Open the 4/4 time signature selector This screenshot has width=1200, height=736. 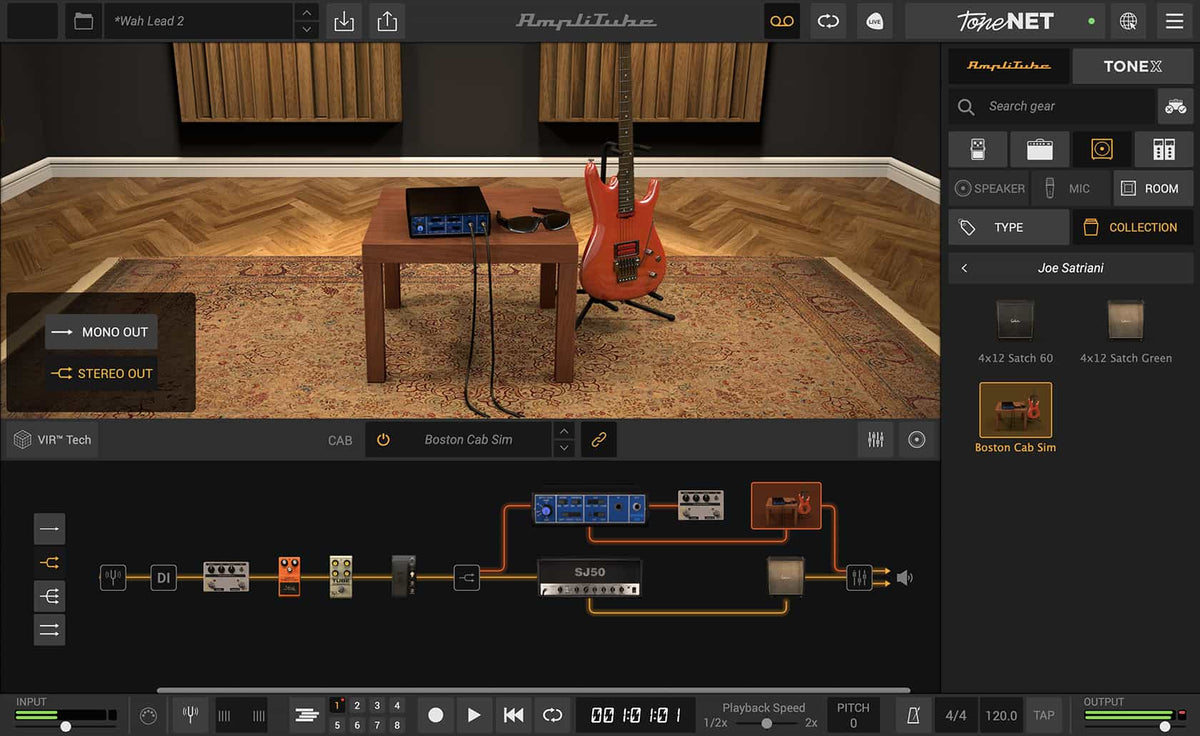[956, 715]
